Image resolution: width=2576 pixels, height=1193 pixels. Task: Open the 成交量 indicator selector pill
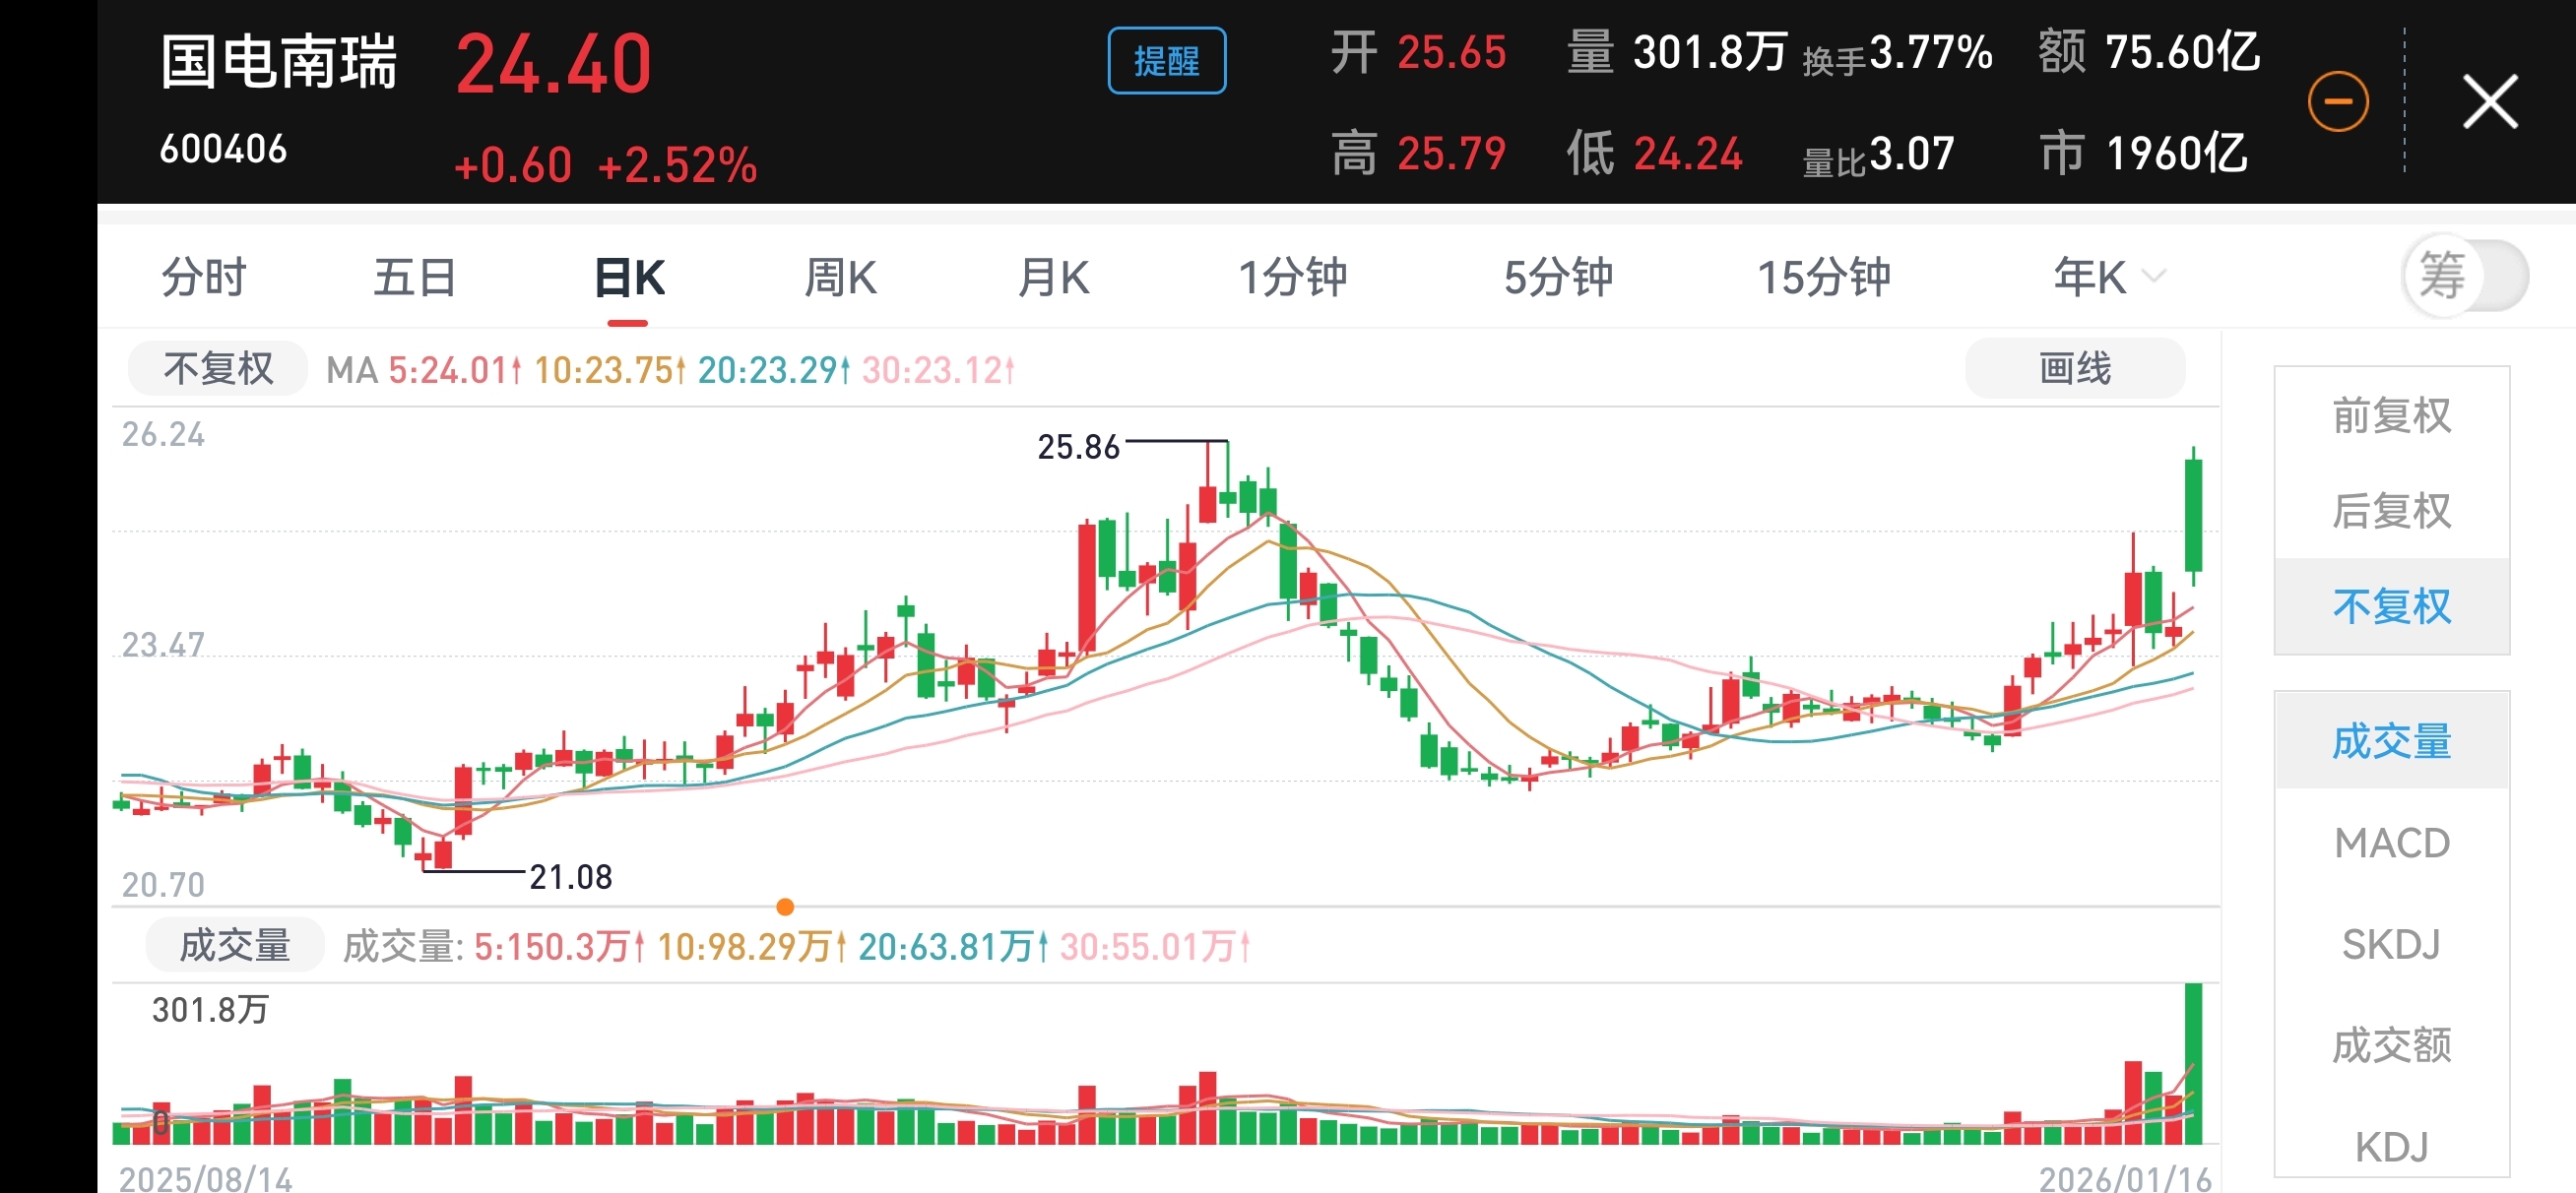pos(235,945)
